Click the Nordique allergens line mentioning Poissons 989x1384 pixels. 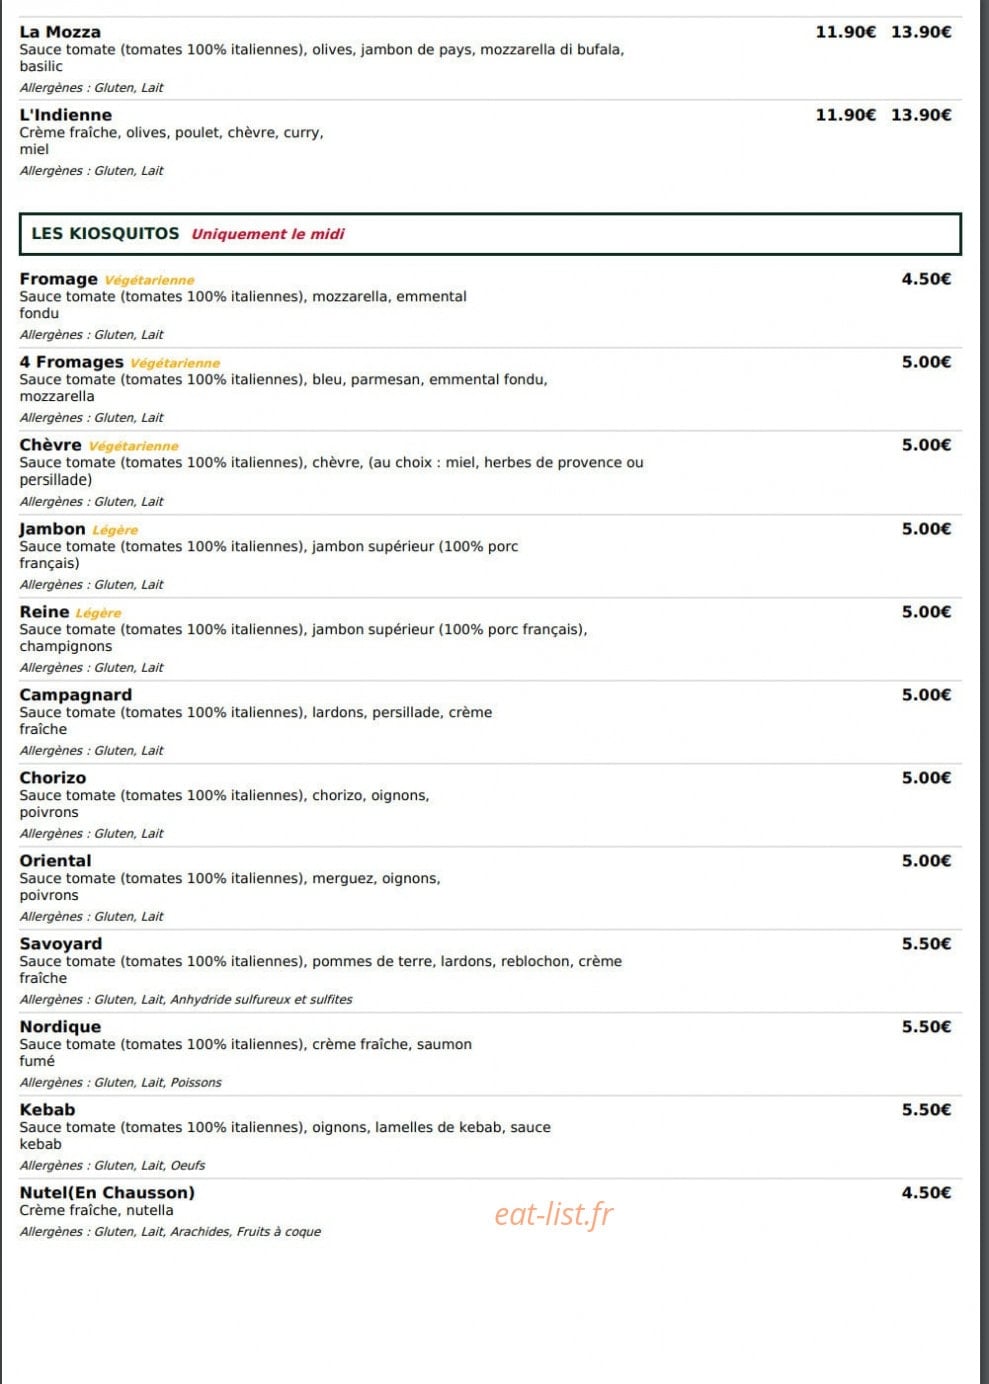click(x=121, y=1083)
